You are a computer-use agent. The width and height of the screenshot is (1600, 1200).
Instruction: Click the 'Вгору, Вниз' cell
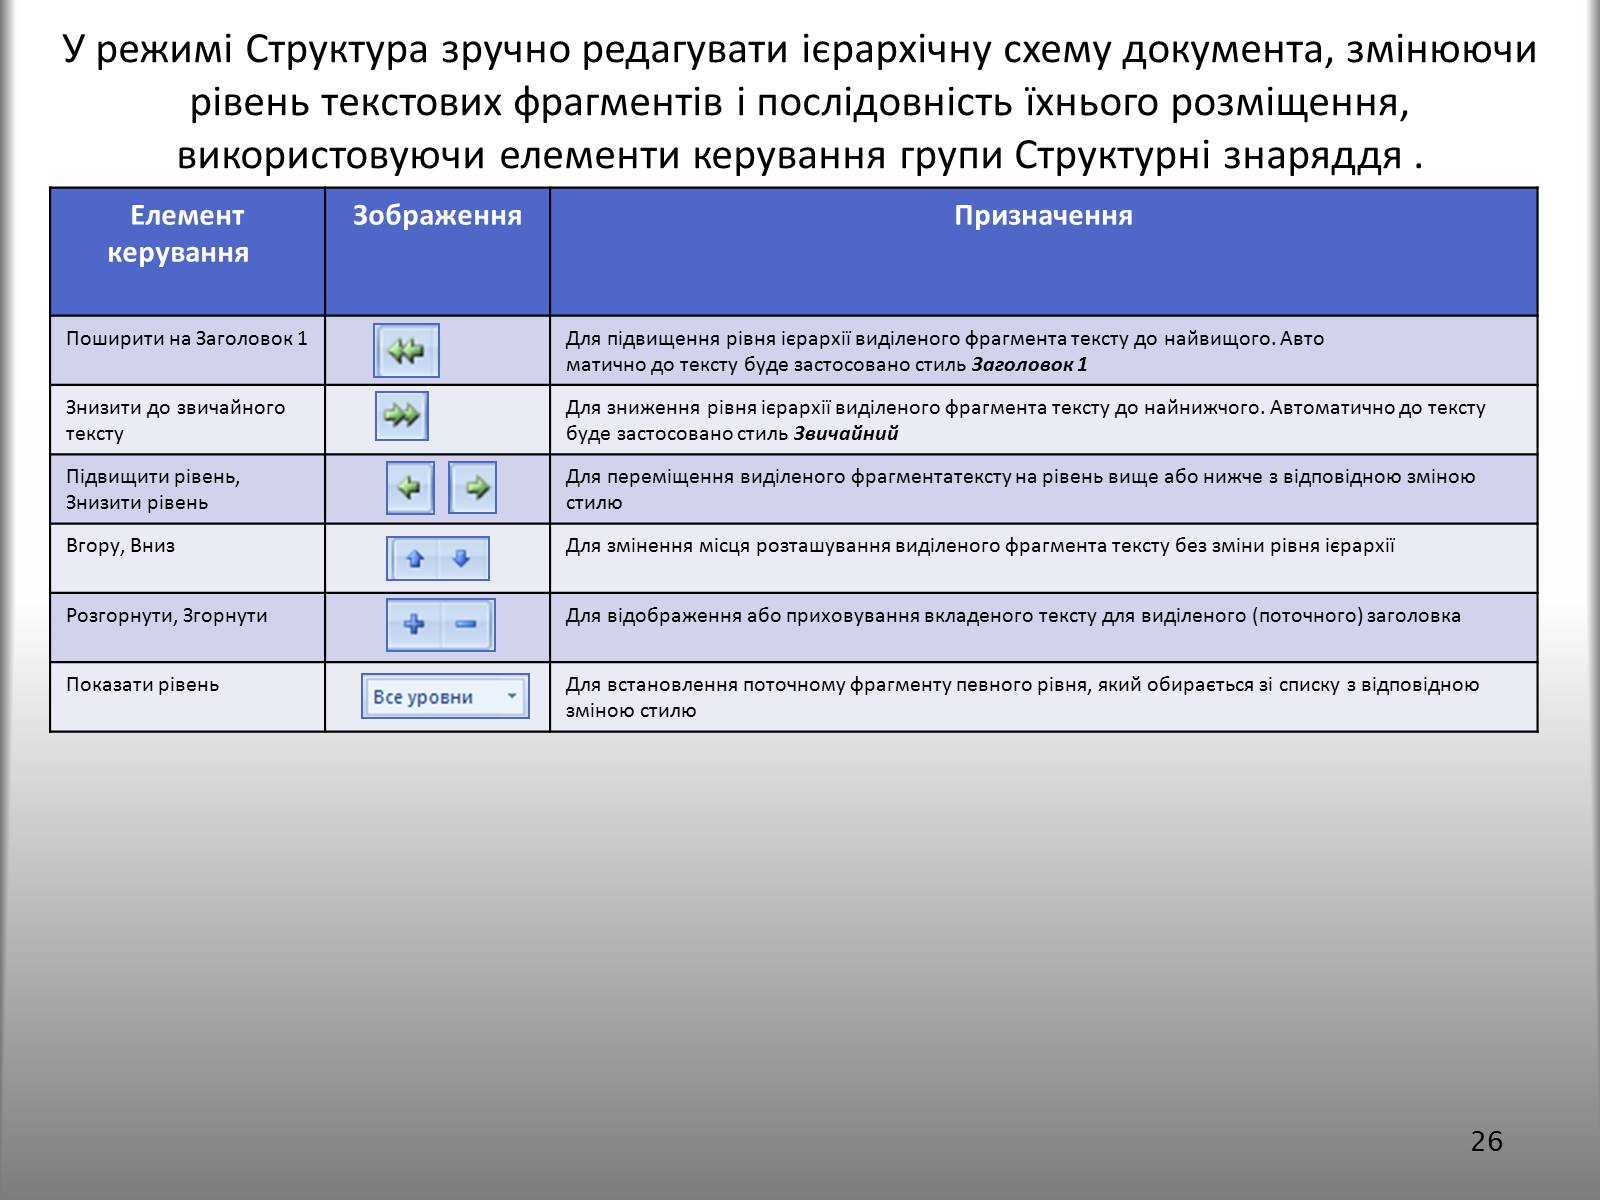click(187, 558)
